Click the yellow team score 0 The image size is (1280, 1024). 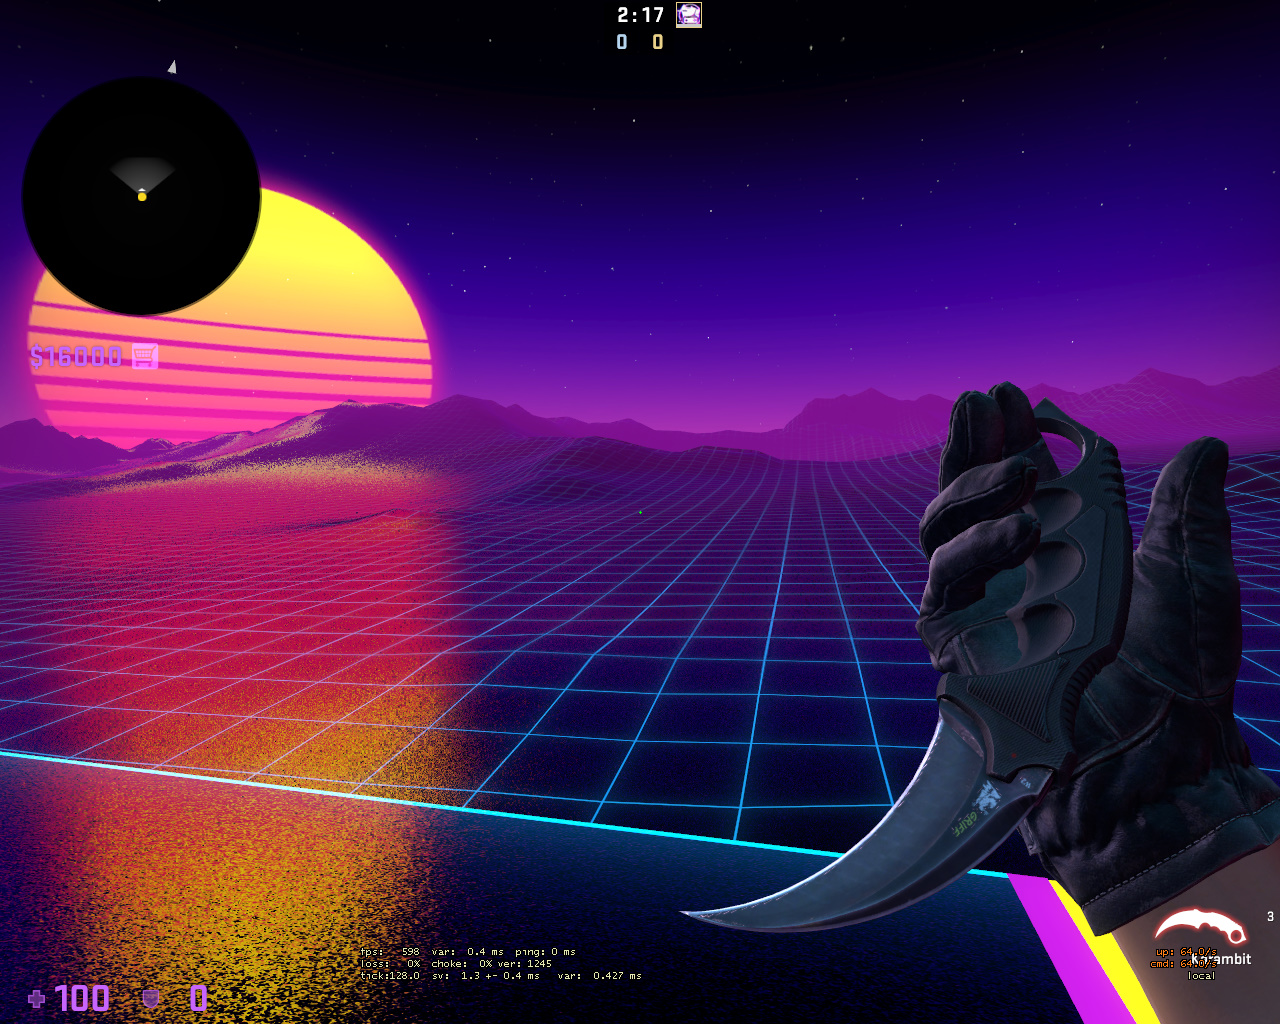pos(658,42)
